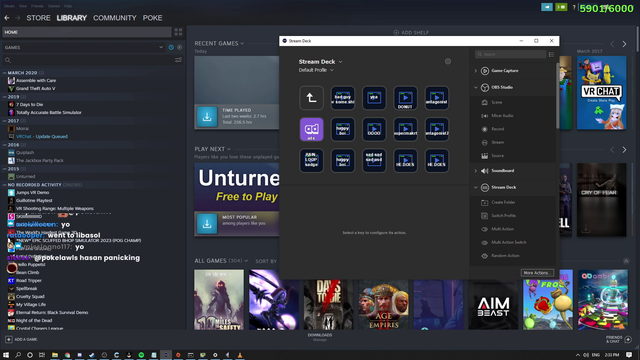The image size is (640, 360).
Task: Open the Recent Games shelf dropdown
Action: tap(219, 43)
